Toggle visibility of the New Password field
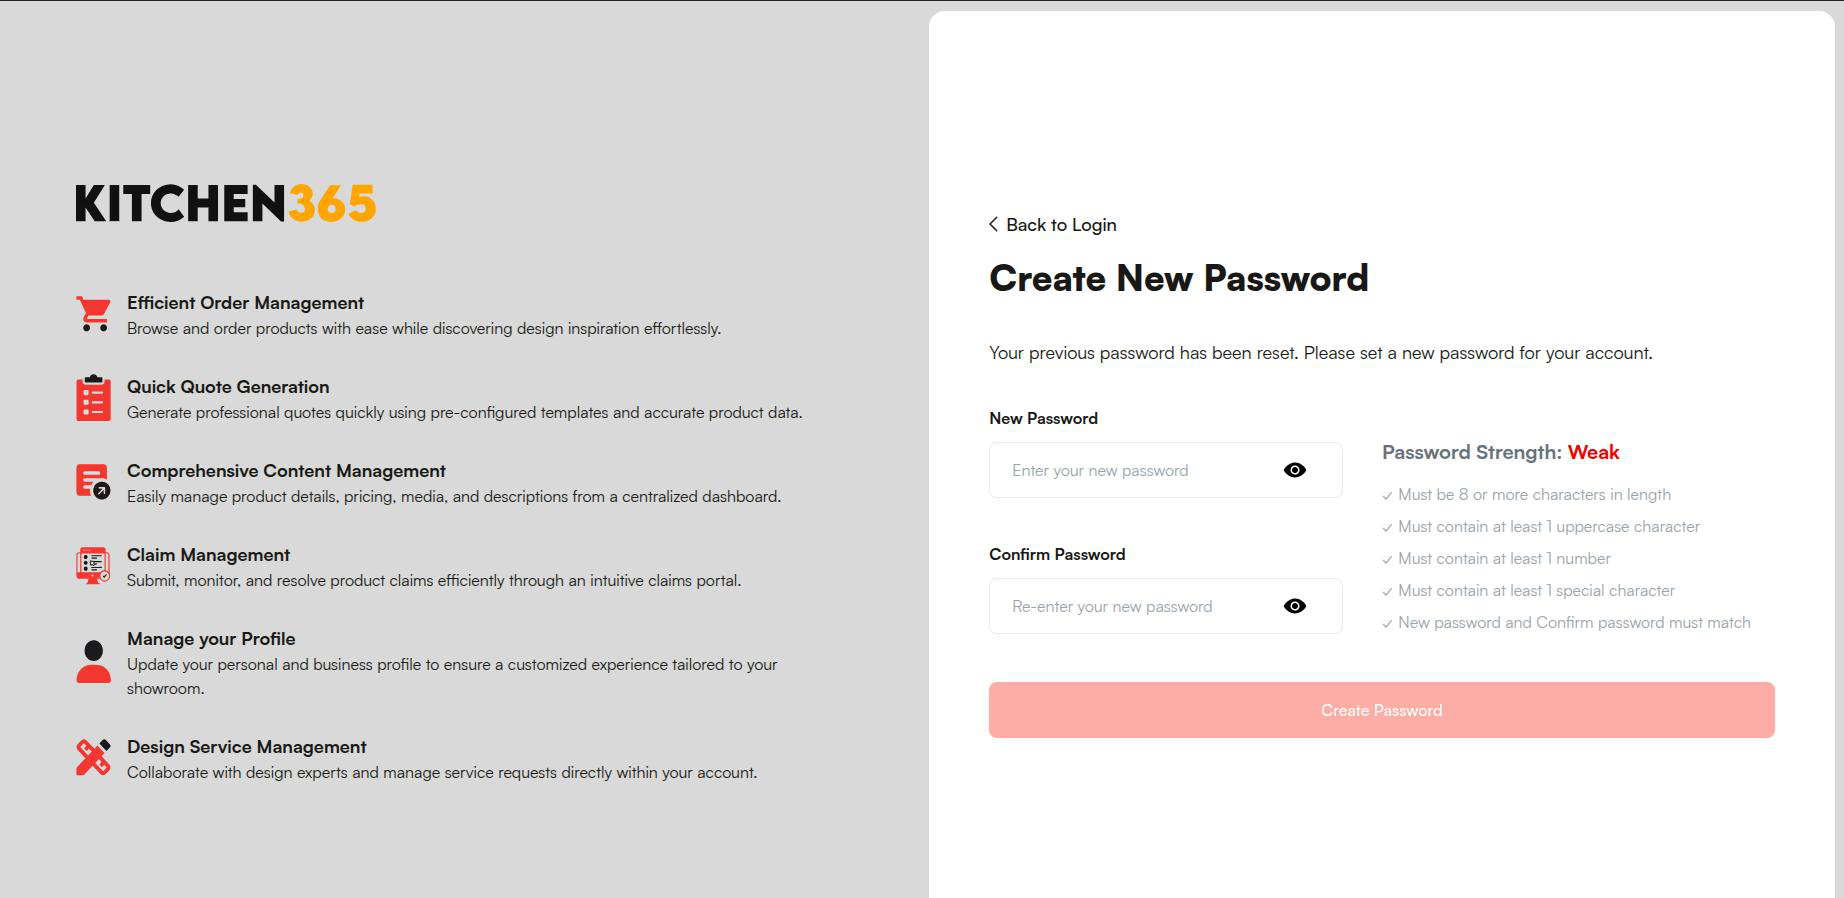This screenshot has height=898, width=1844. coord(1294,469)
